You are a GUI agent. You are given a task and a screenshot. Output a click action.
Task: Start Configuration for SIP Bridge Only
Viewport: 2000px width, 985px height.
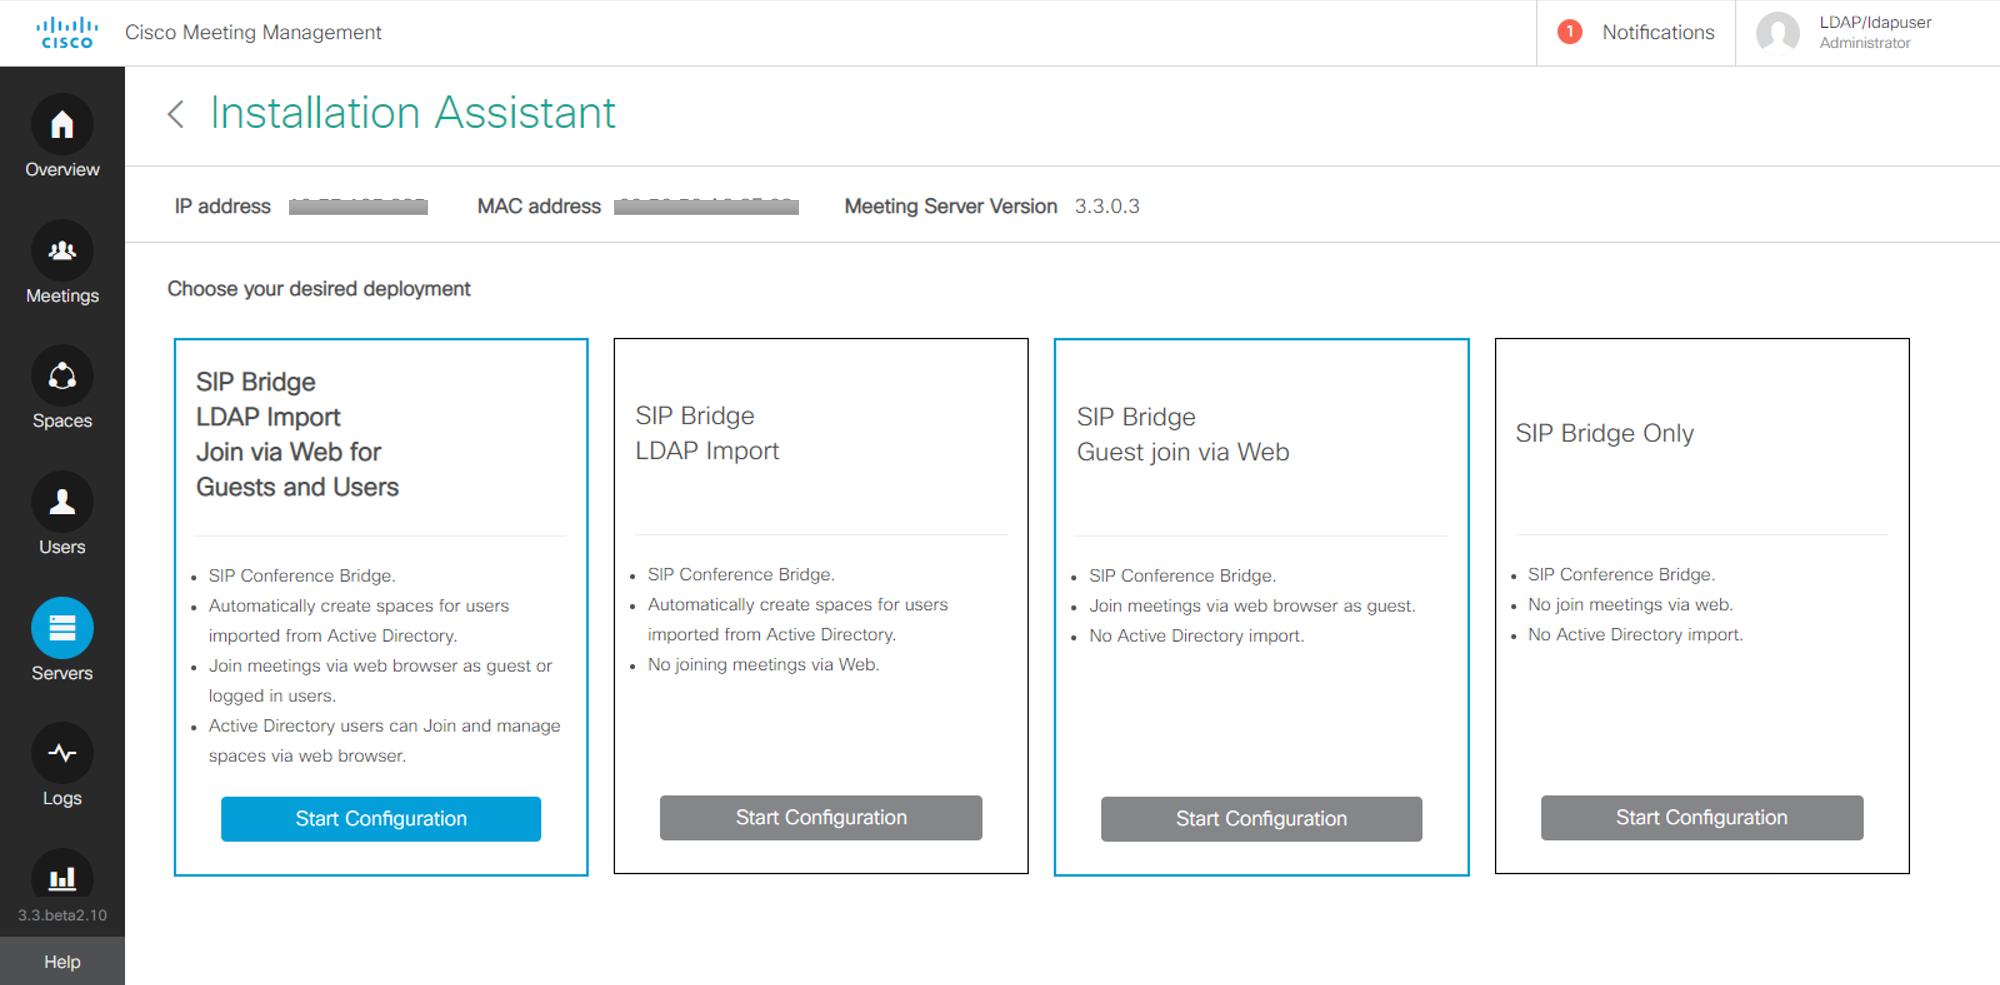coord(1701,818)
